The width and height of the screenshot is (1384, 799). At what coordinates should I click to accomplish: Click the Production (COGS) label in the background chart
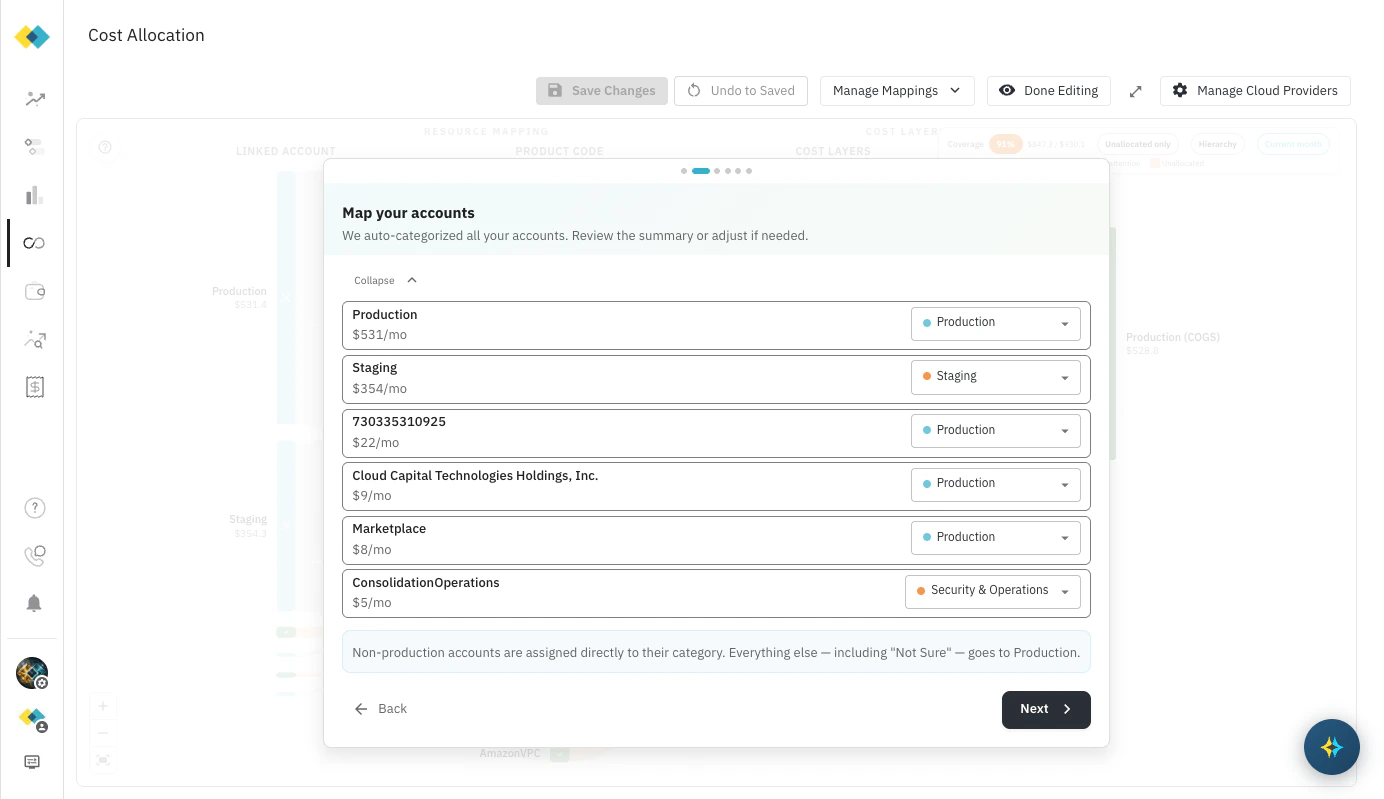[1172, 338]
